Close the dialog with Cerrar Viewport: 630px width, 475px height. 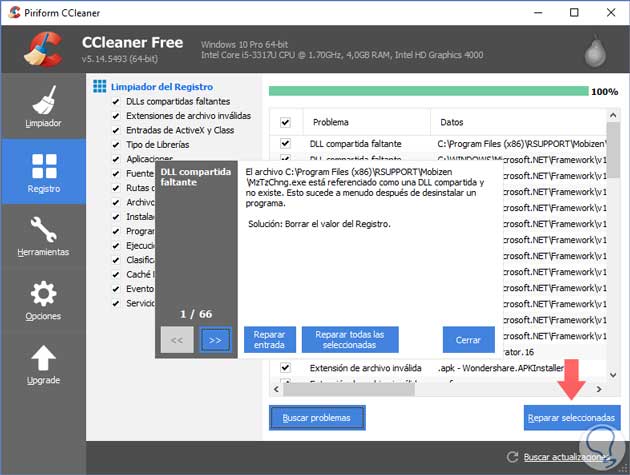tap(468, 340)
